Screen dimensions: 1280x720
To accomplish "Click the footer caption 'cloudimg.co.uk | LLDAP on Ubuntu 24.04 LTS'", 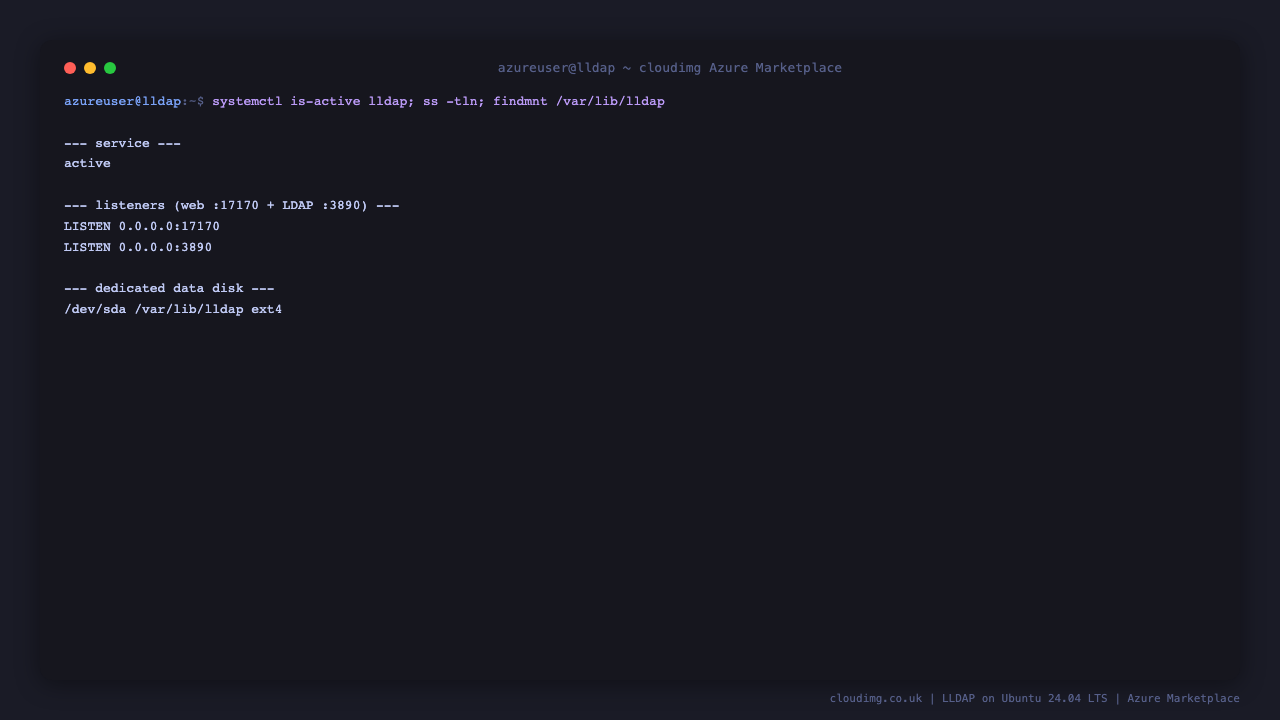I will coord(968,698).
